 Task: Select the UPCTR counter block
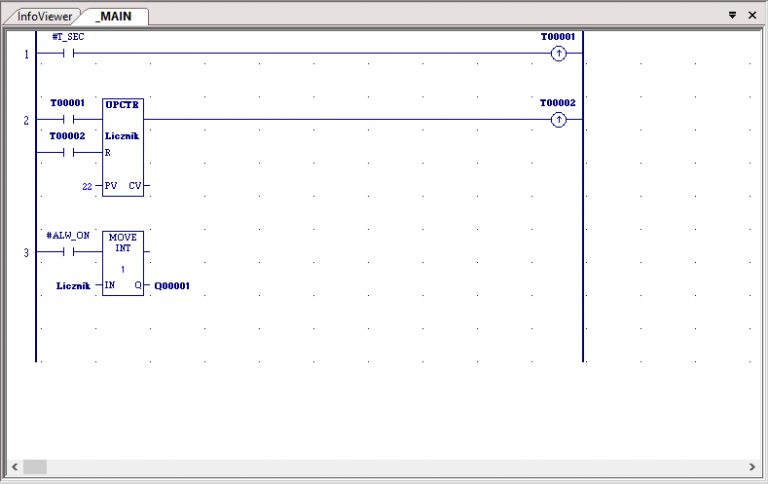coord(123,146)
